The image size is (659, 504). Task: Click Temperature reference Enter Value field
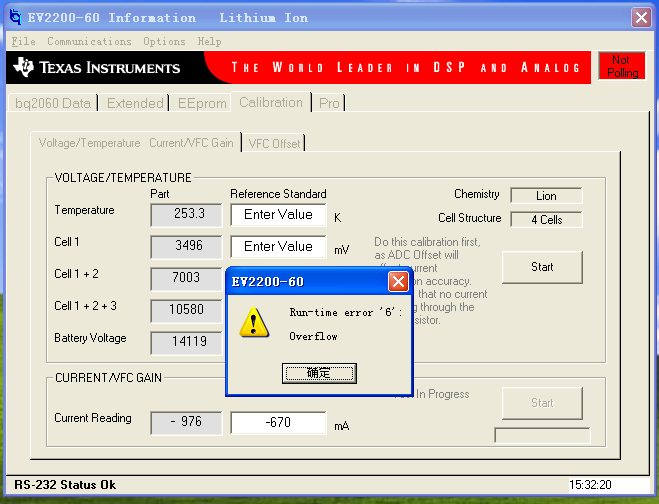coord(278,215)
